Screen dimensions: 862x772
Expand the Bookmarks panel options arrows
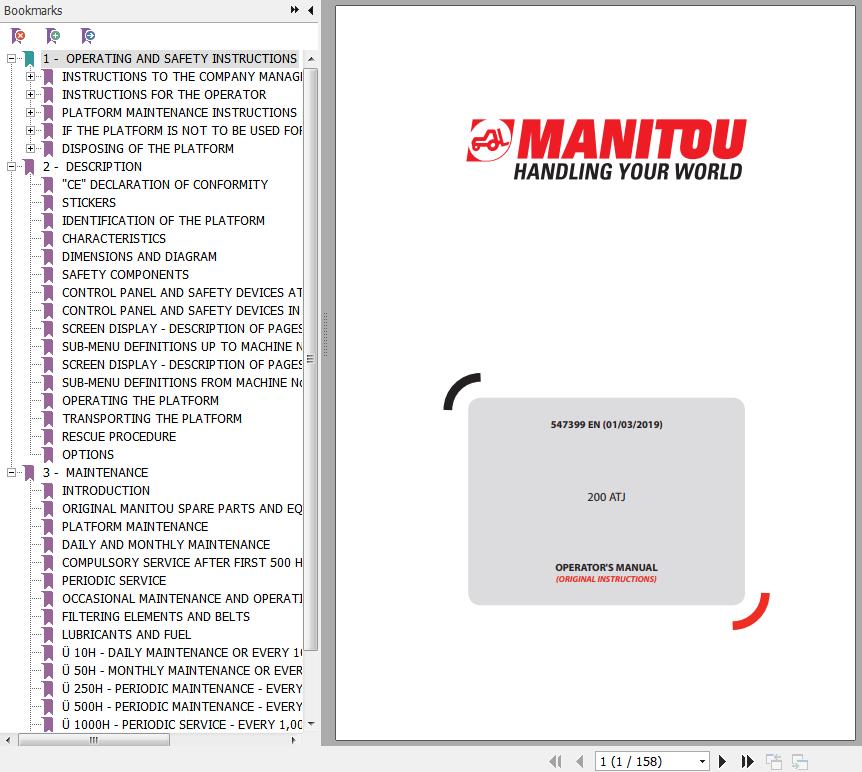click(295, 10)
